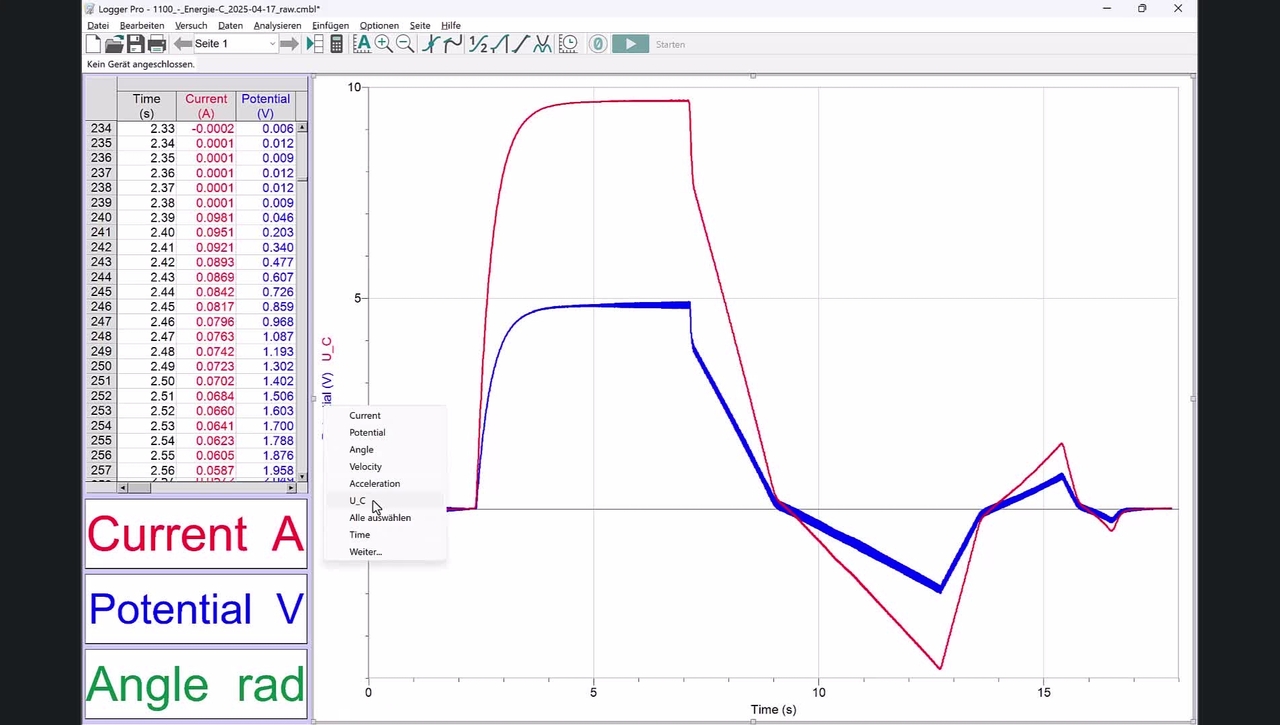Select Time in the axis popup
1280x725 pixels.
coord(384,534)
